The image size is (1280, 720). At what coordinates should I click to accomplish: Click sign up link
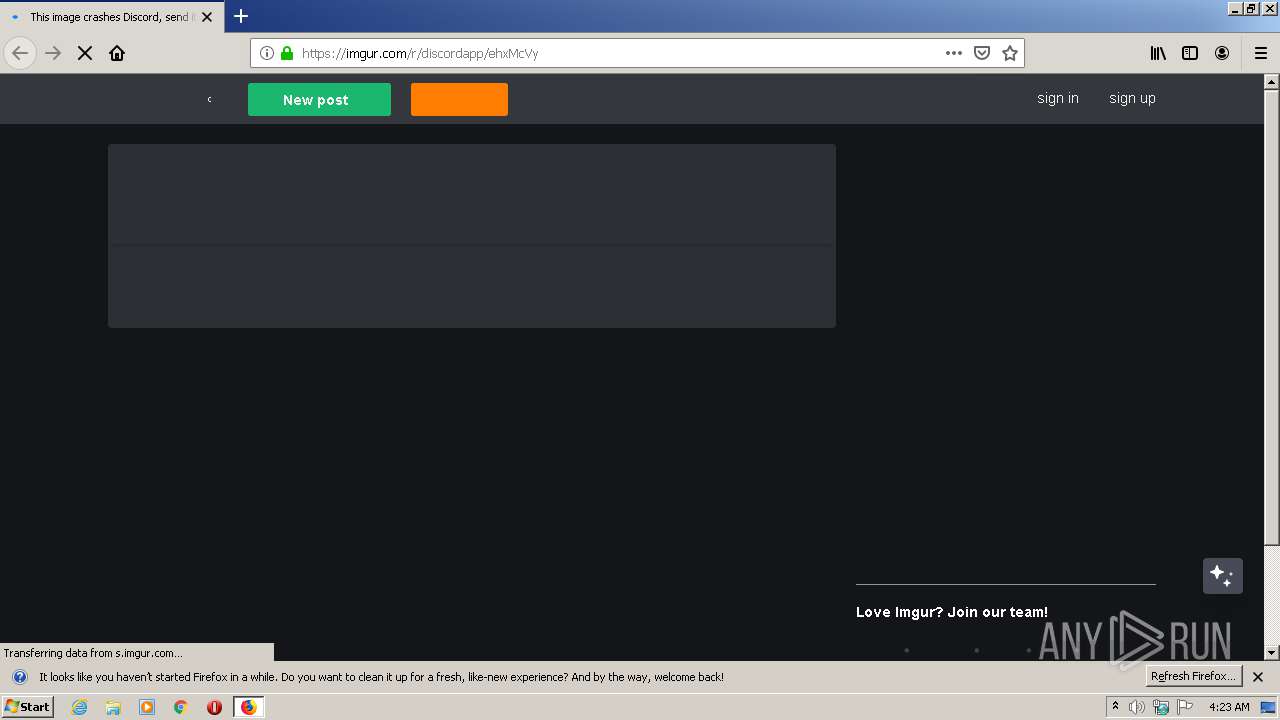(1132, 98)
